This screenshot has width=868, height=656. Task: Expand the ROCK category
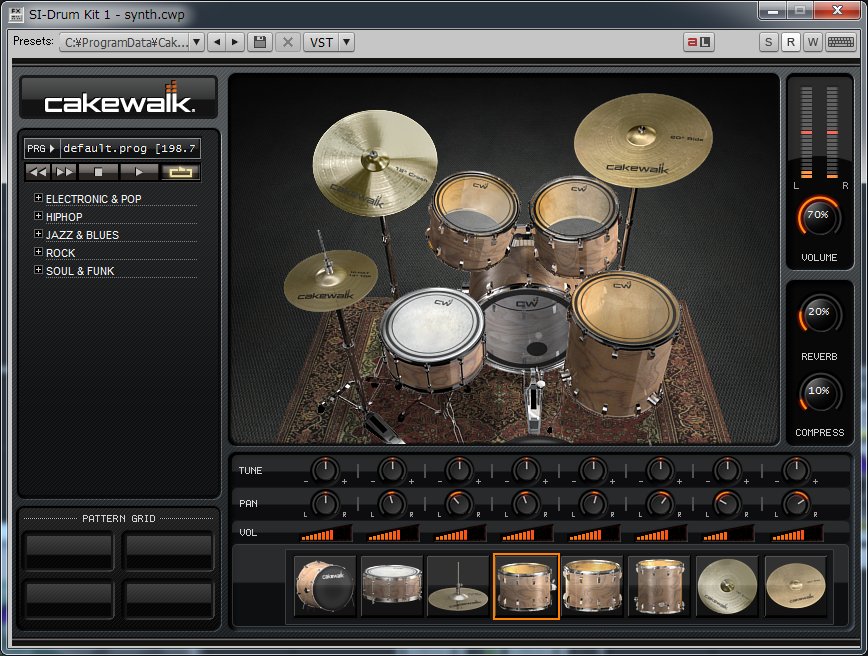click(x=38, y=252)
